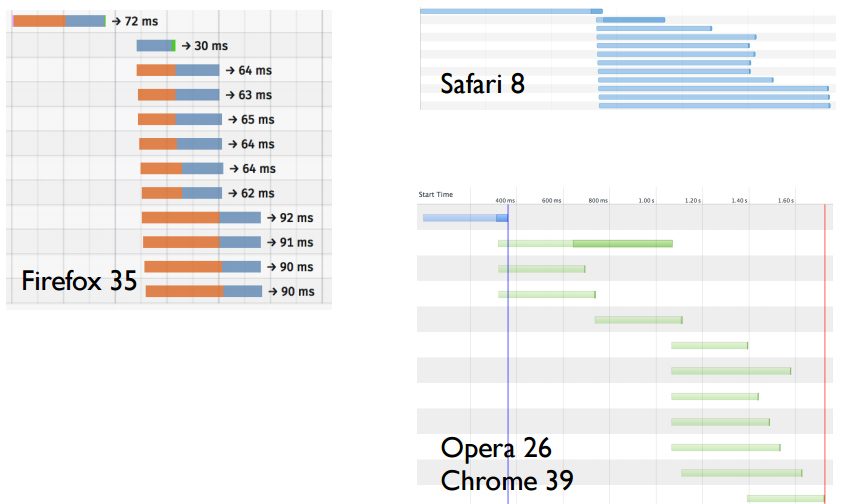
Task: Select the Firefox request bar labeled 62 ms
Action: [182, 193]
